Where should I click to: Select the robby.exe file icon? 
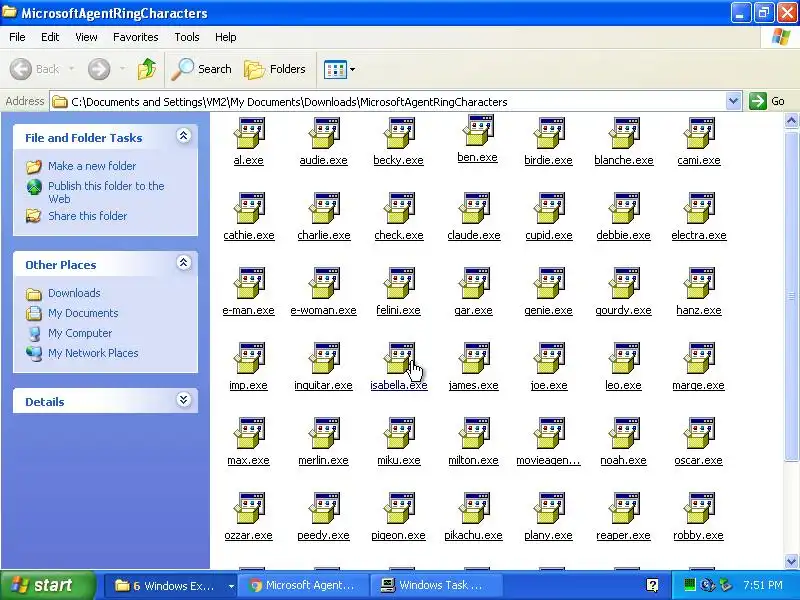click(x=699, y=508)
